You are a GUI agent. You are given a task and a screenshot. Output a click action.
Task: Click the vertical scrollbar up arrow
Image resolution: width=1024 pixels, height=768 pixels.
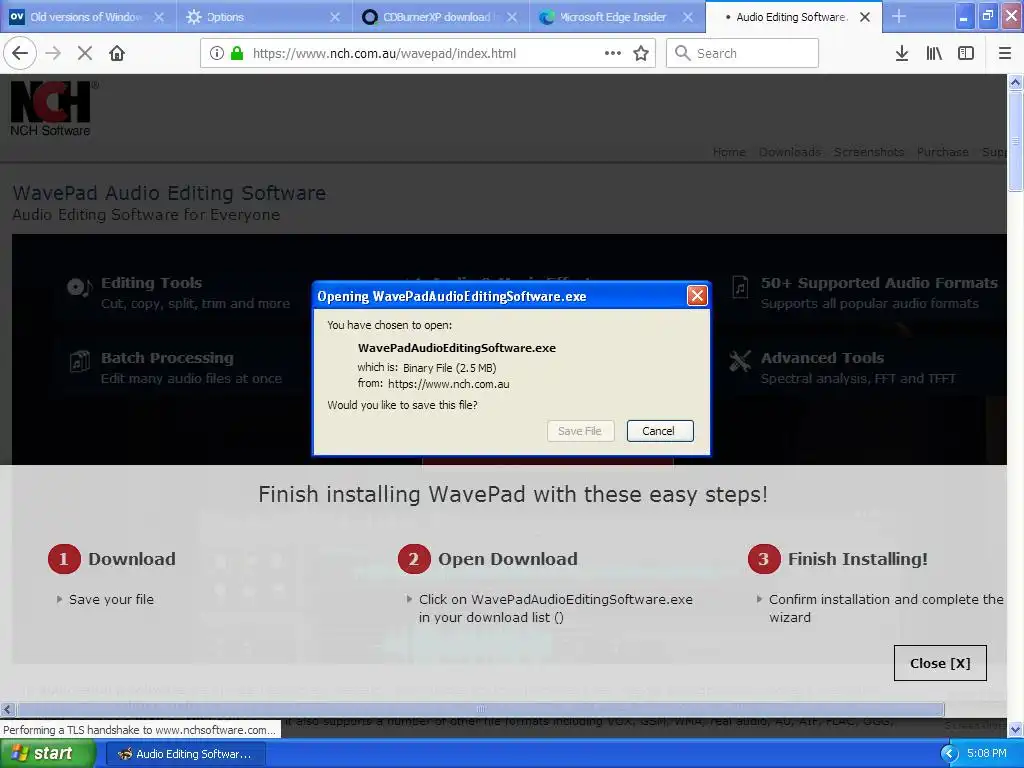[1015, 82]
